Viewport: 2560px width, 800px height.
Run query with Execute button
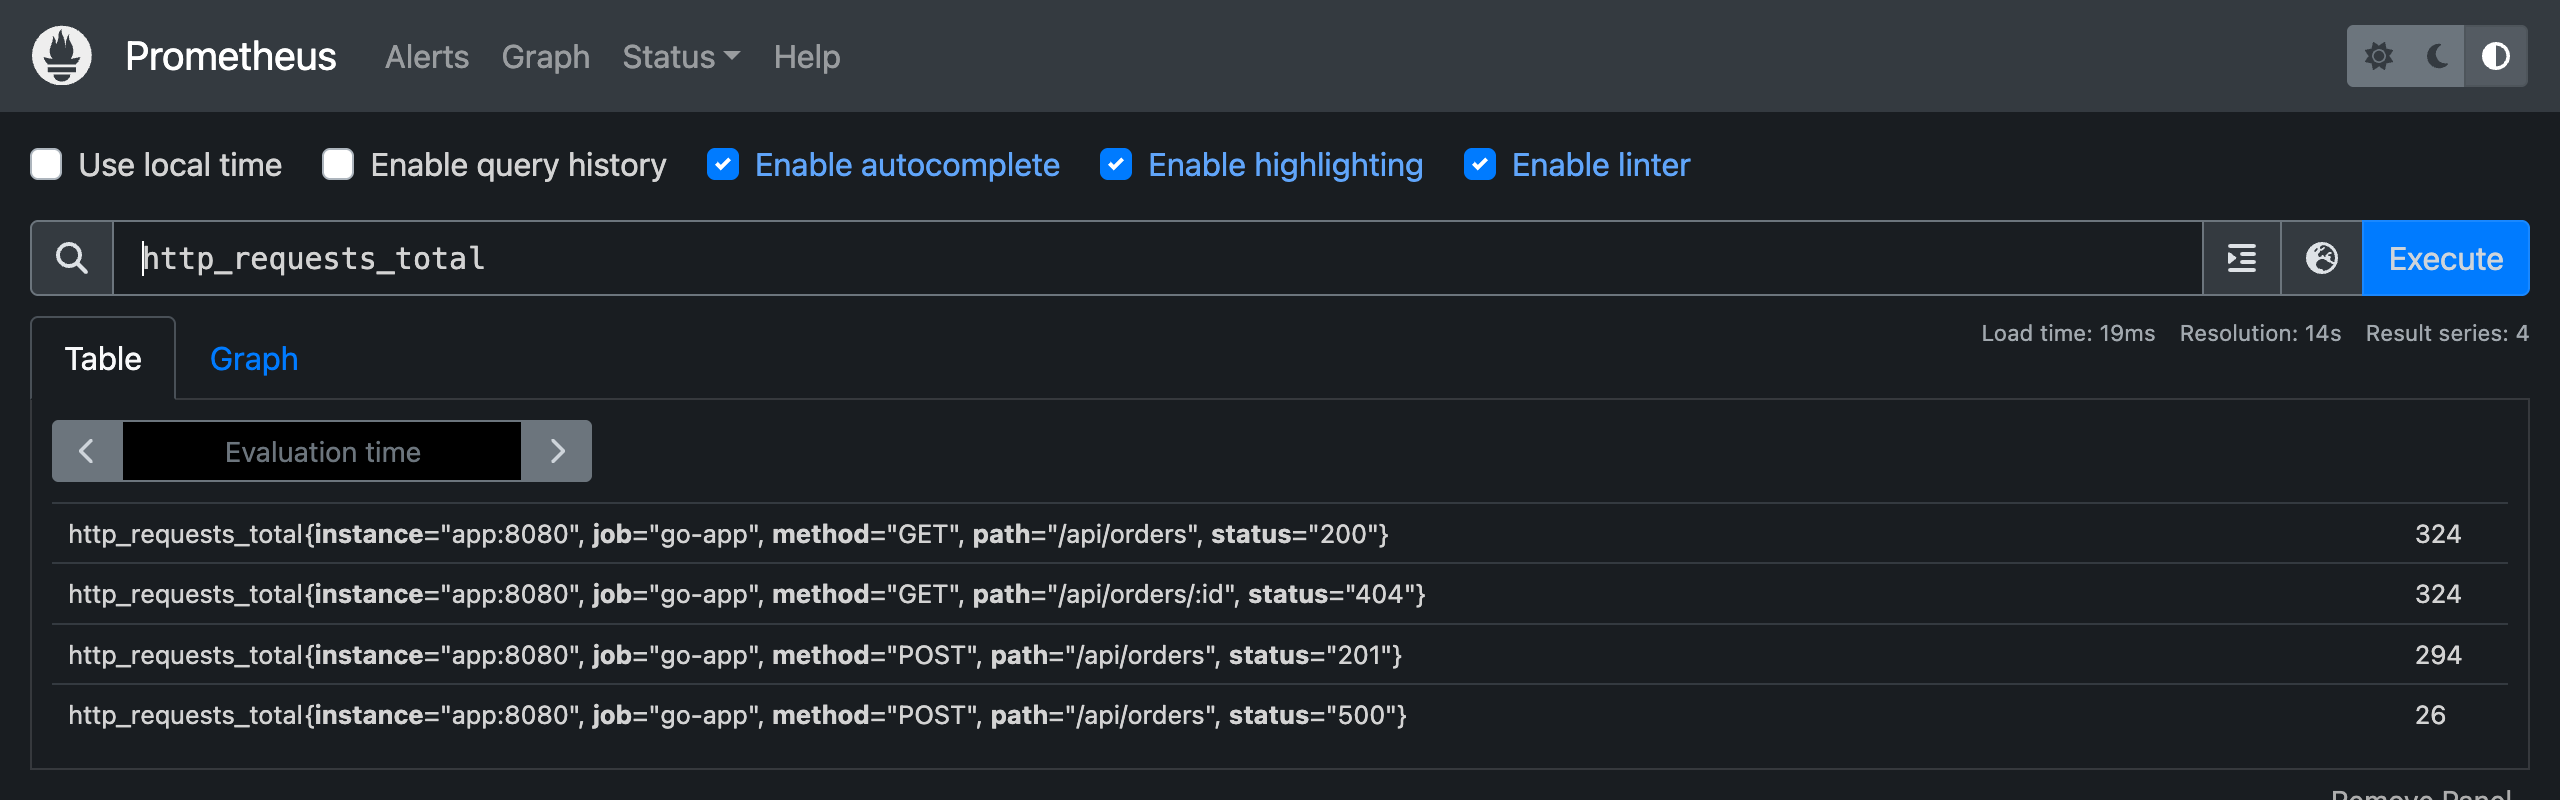2446,258
